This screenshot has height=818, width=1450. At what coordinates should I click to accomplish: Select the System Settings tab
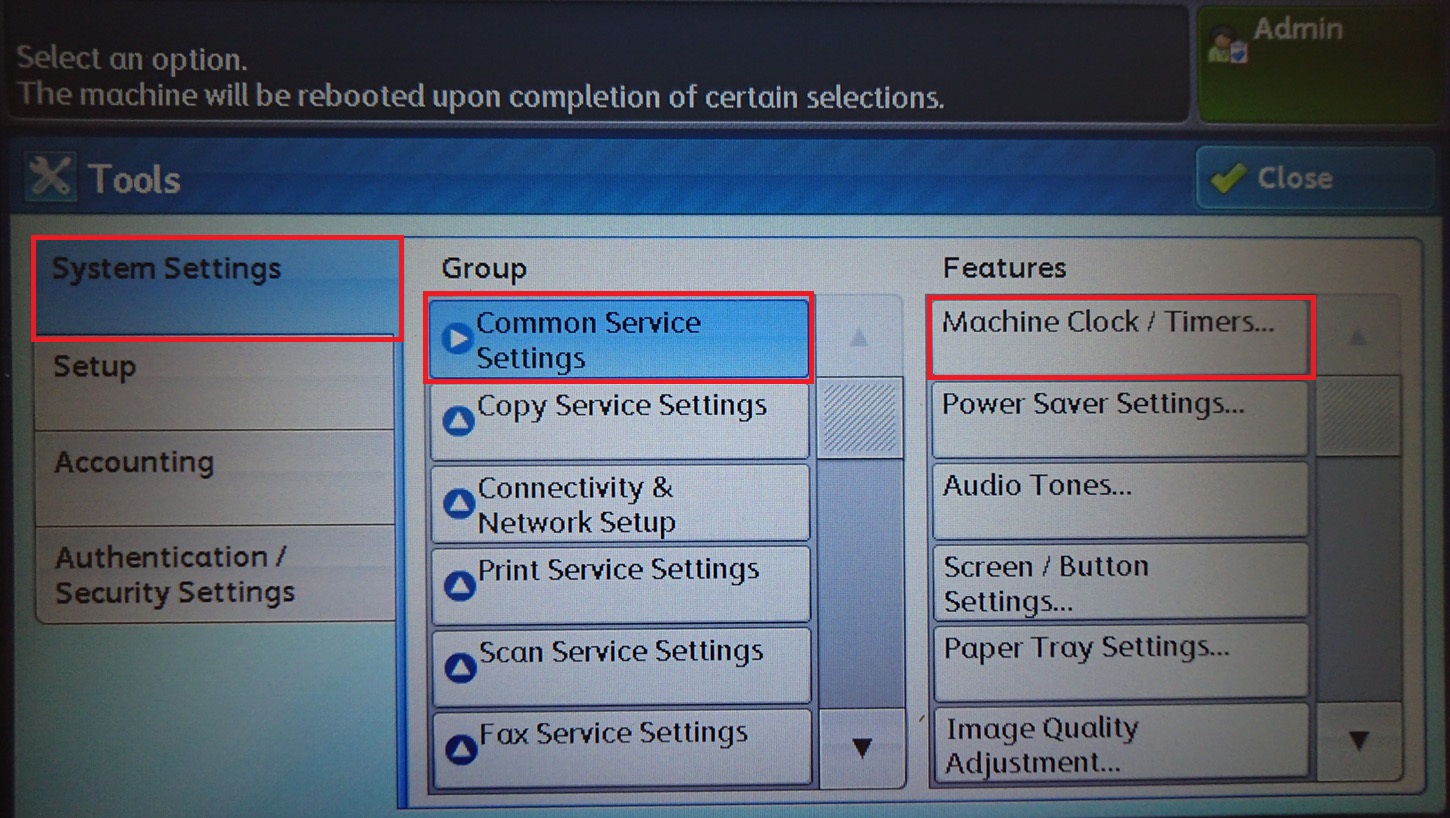[x=215, y=287]
